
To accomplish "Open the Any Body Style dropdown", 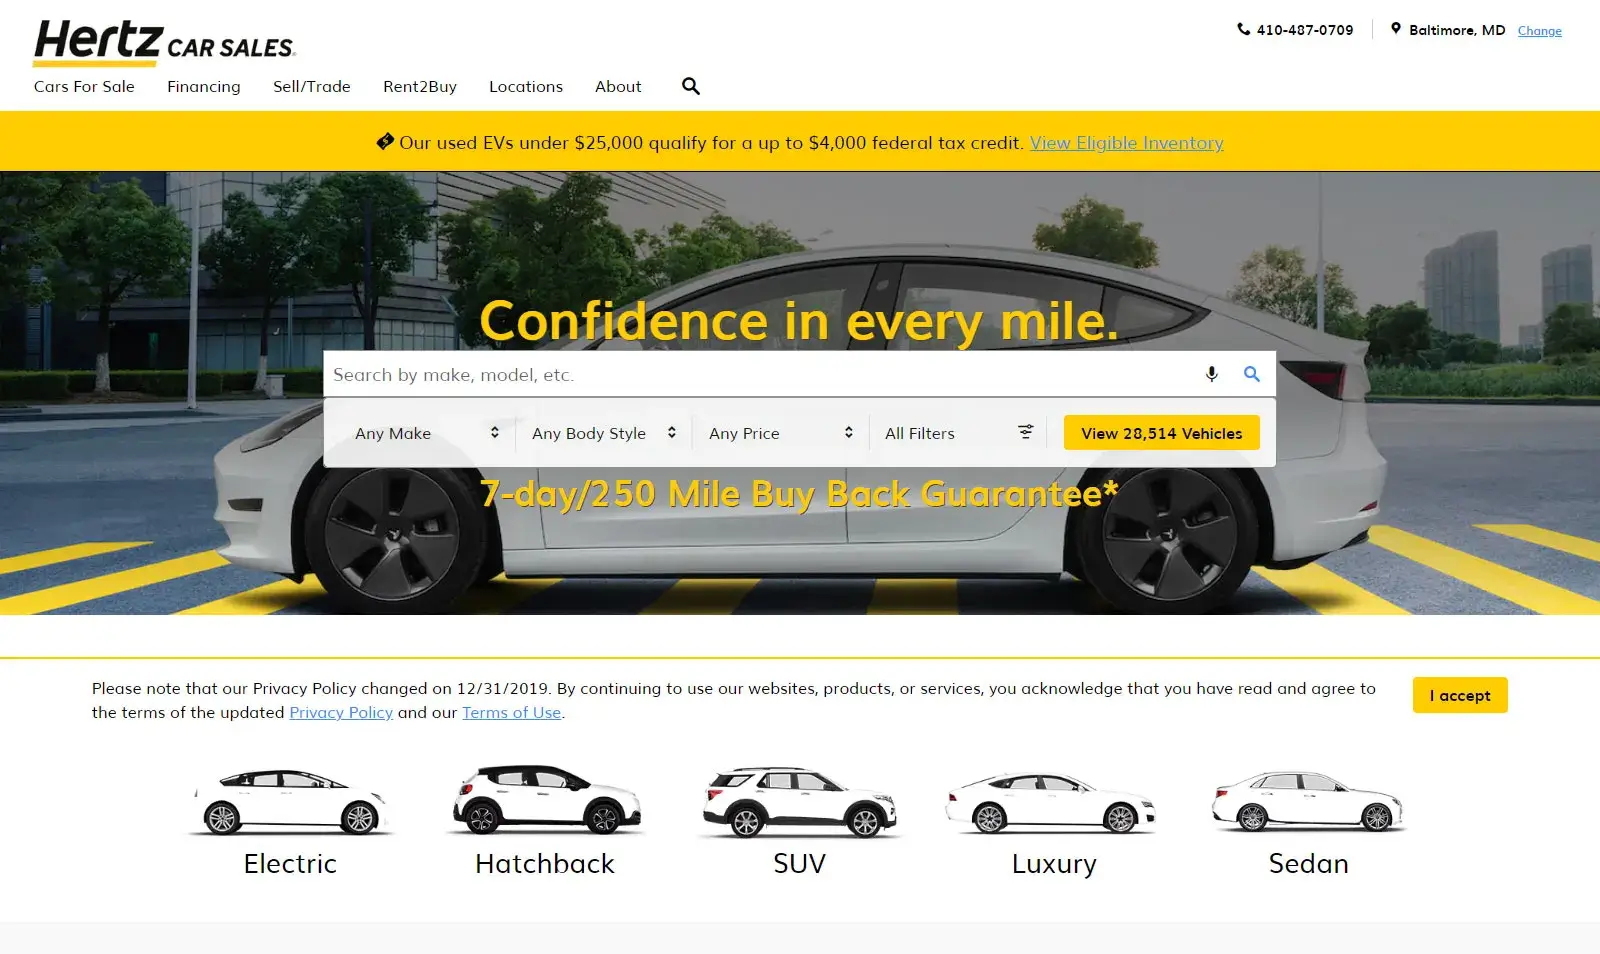I will pyautogui.click(x=604, y=433).
